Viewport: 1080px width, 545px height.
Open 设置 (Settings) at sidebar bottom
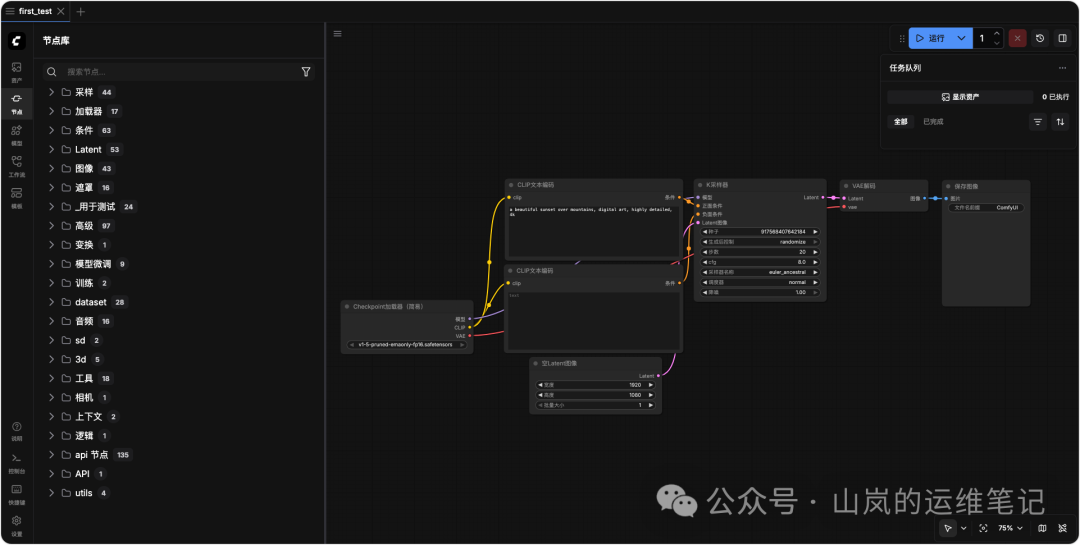(x=16, y=524)
